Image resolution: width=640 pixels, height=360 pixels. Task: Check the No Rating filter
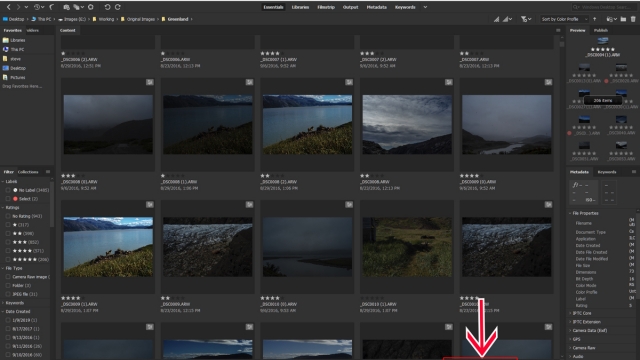click(x=8, y=216)
